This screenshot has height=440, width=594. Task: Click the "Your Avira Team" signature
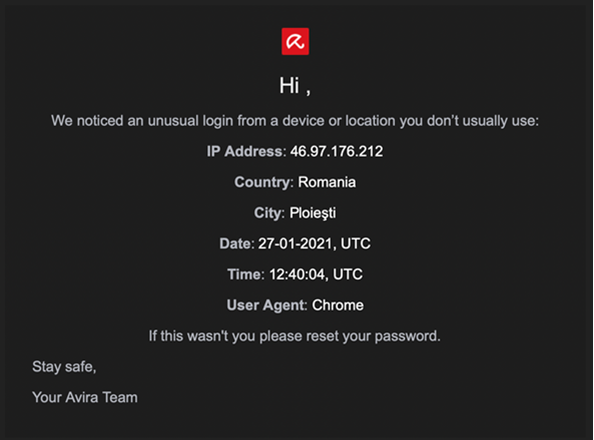[85, 398]
